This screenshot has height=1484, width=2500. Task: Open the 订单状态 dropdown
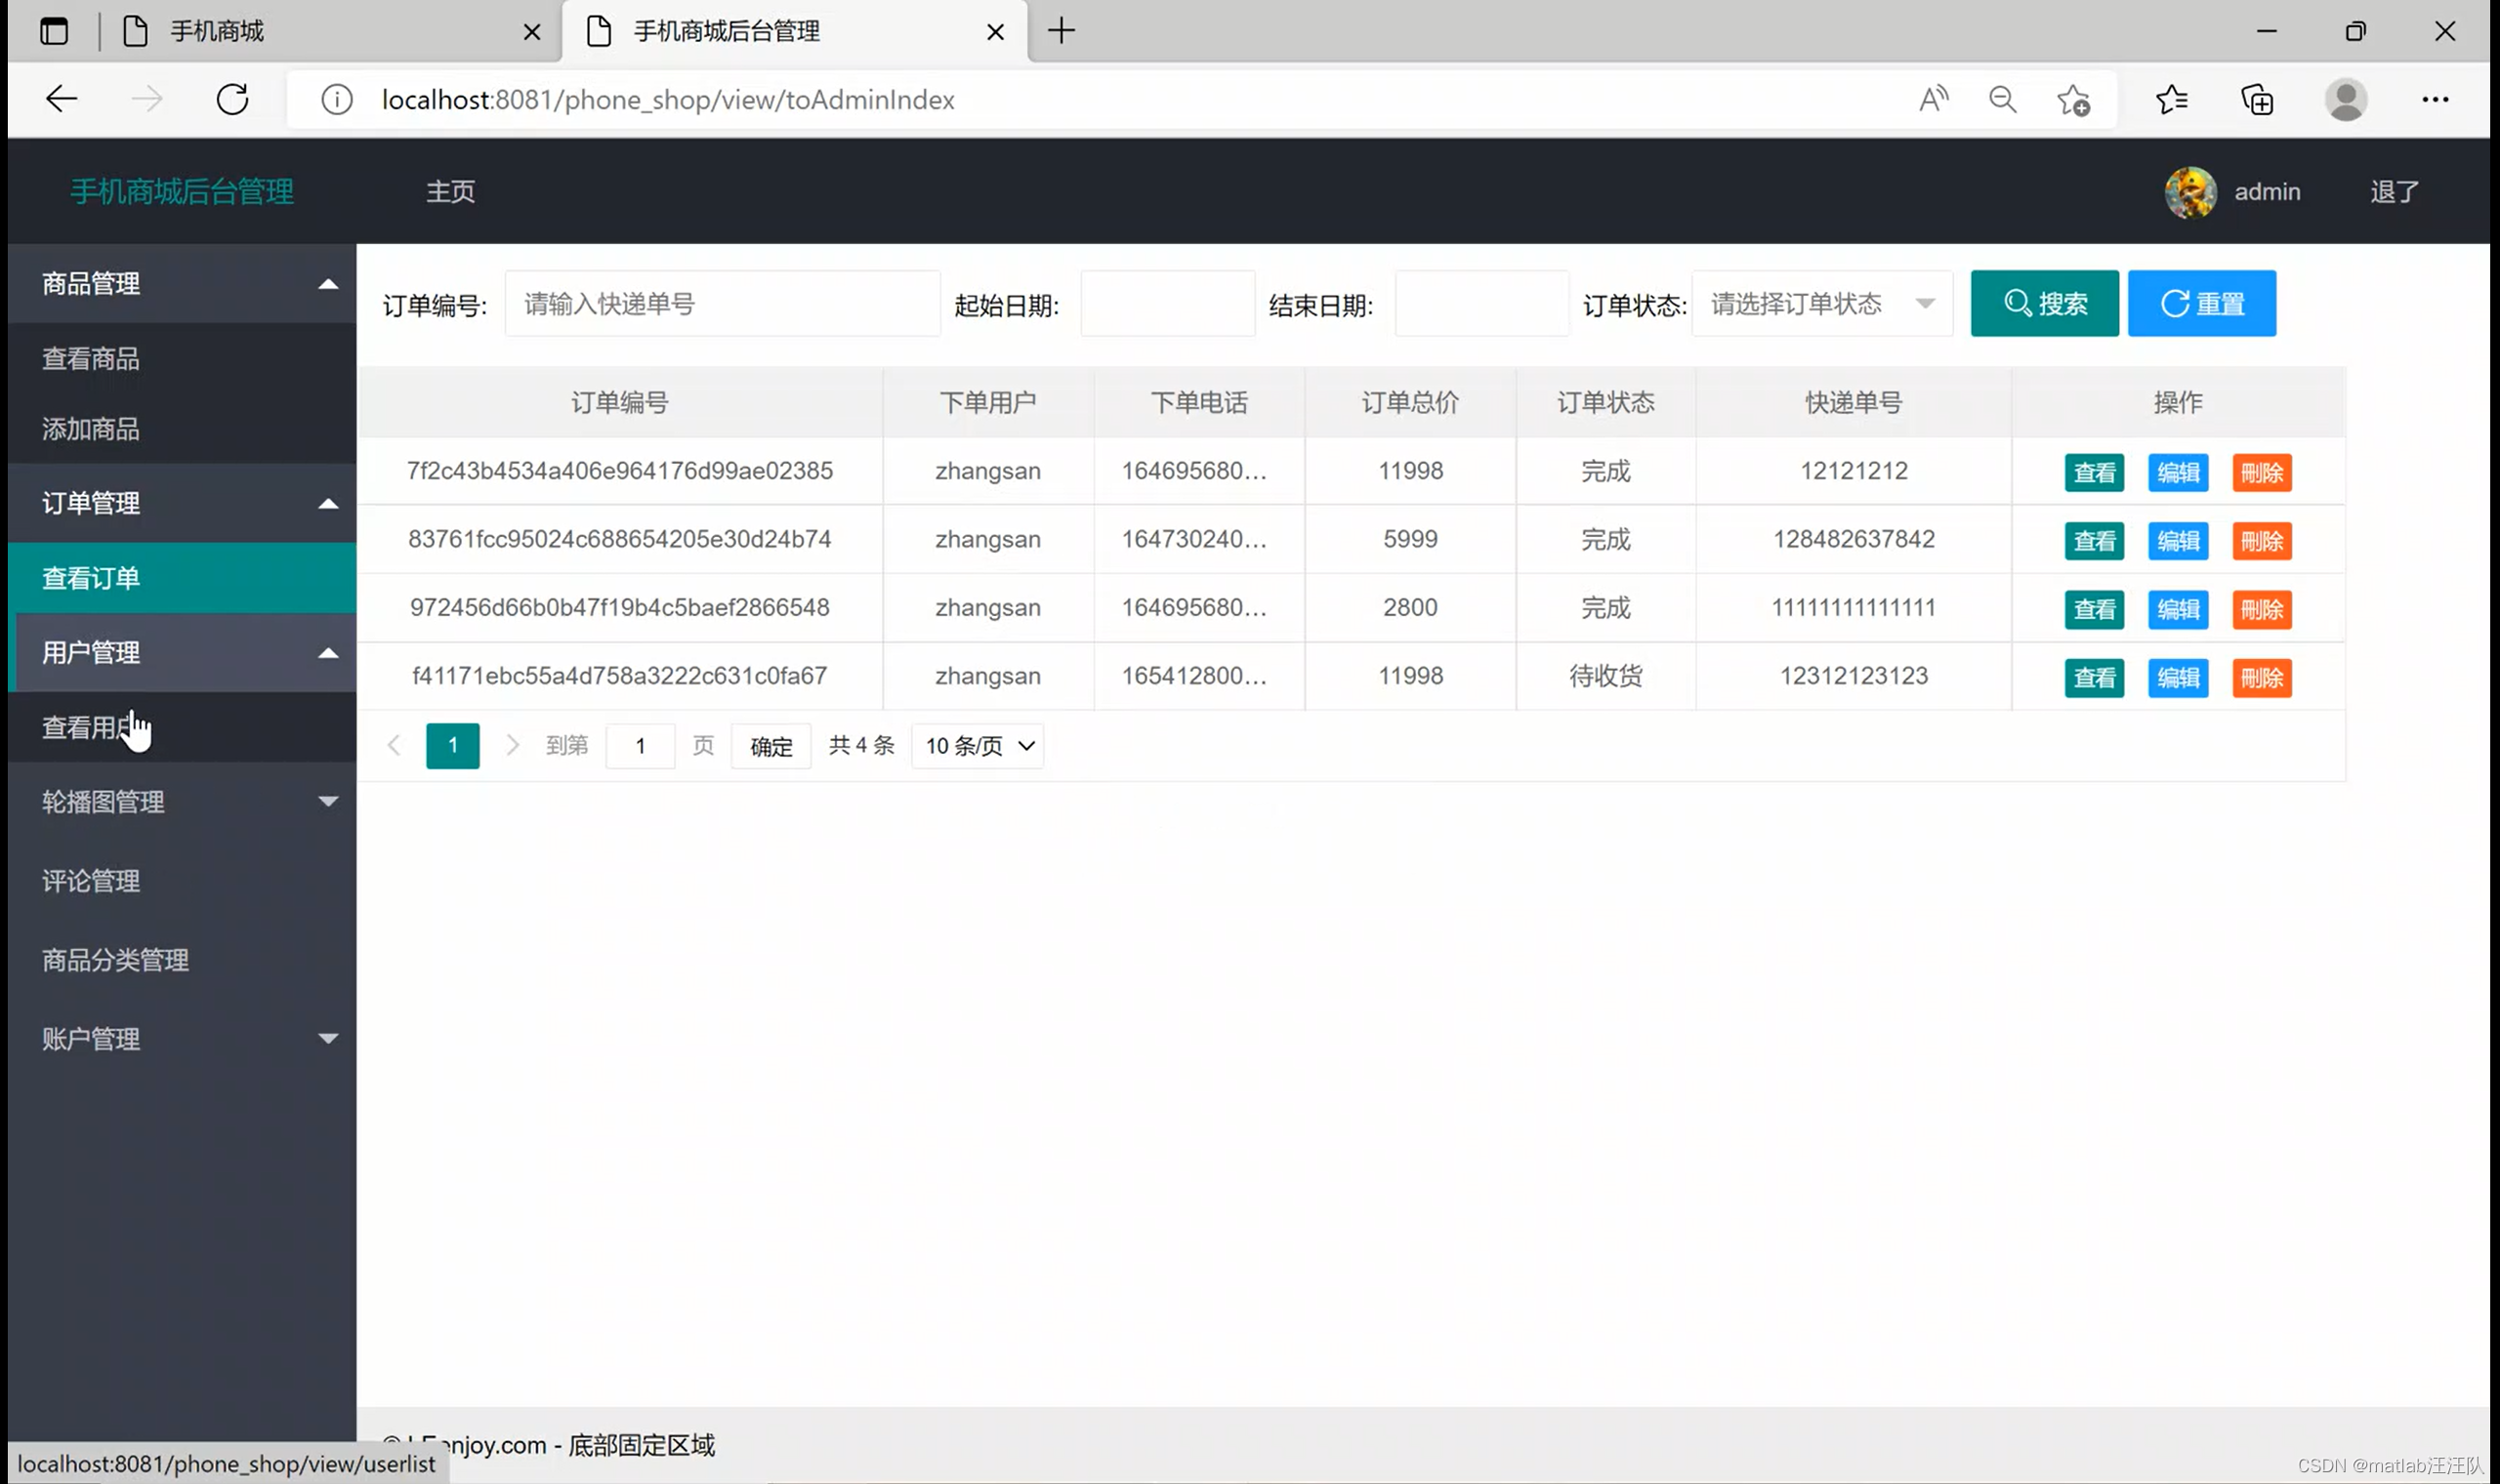(x=1821, y=304)
